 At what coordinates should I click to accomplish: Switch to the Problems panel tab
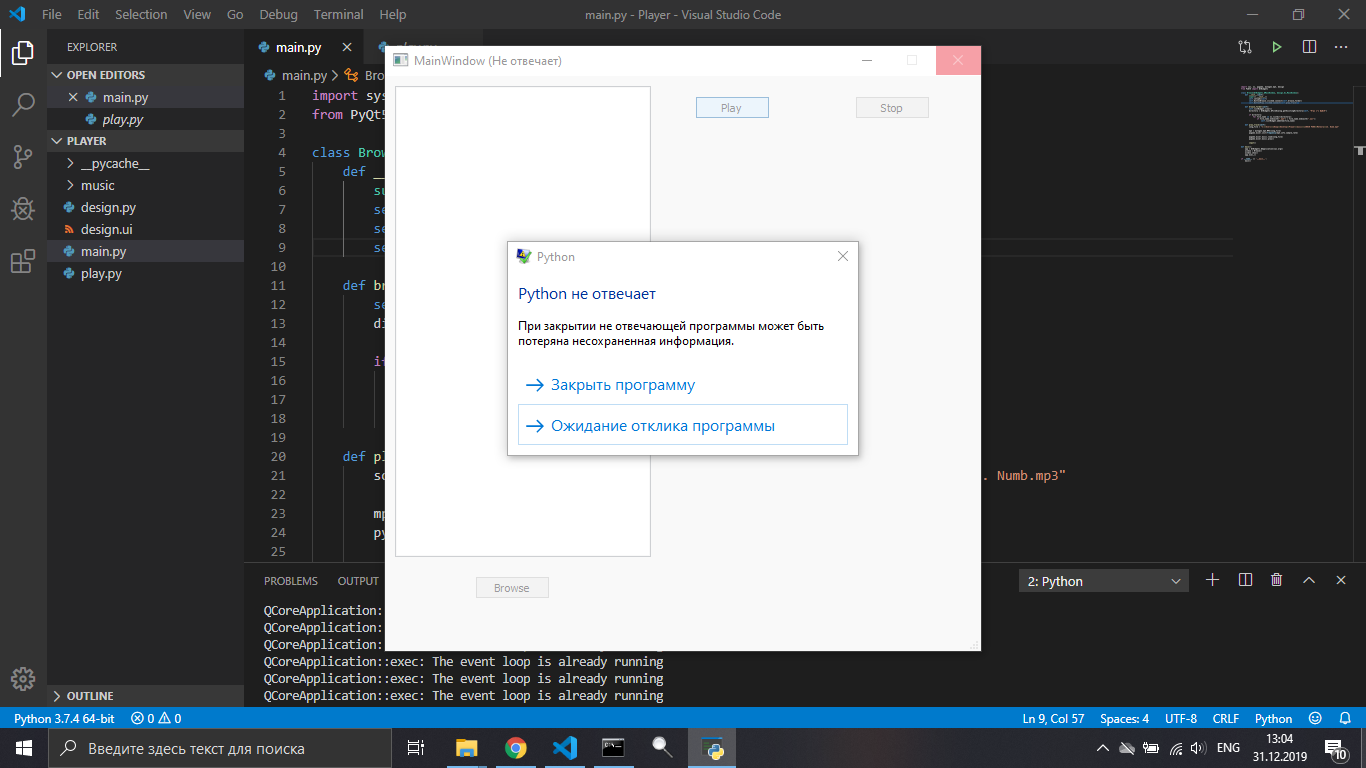291,581
